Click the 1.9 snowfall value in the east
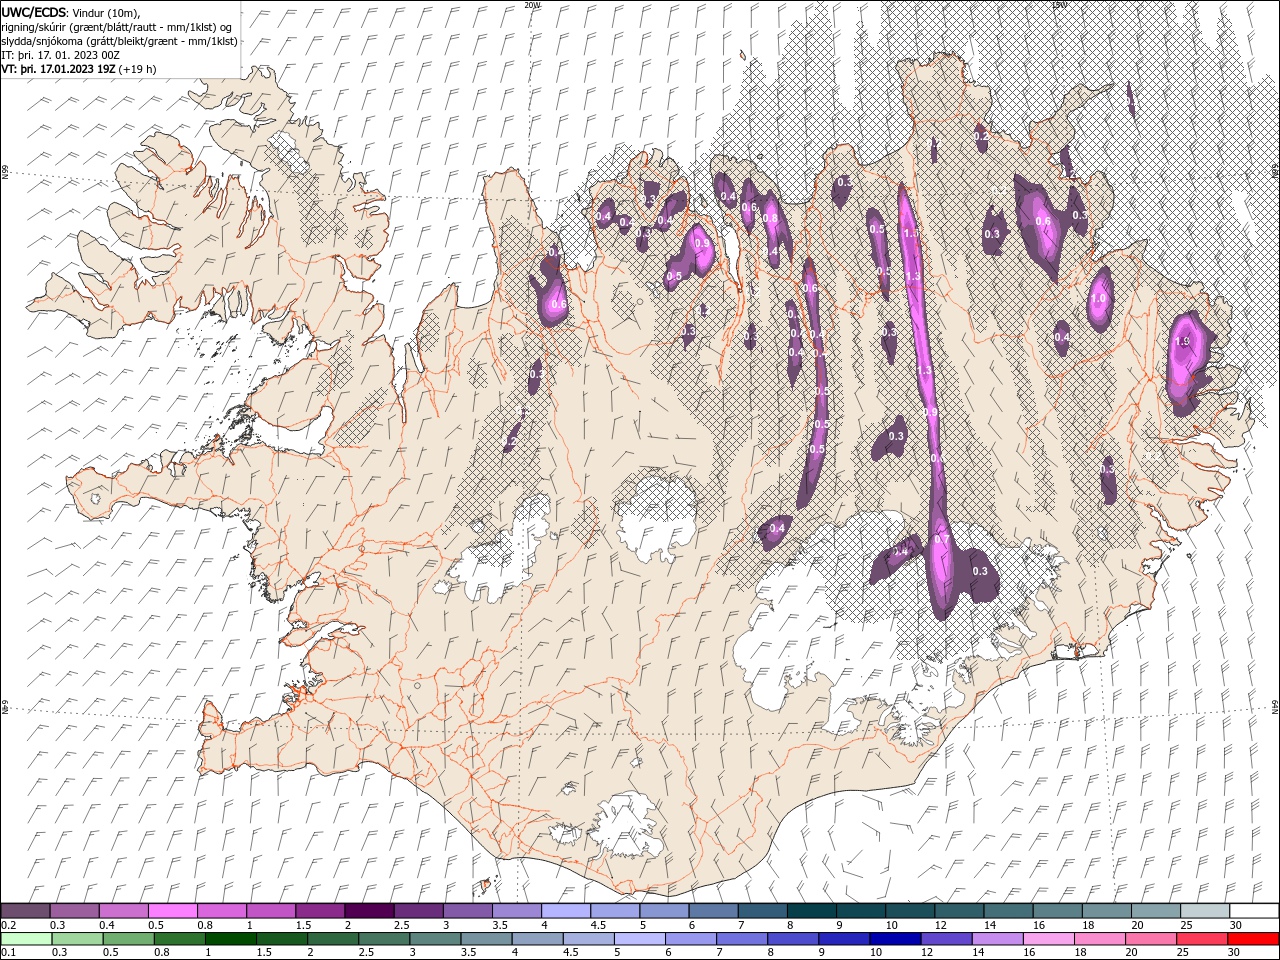The image size is (1280, 960). [x=1182, y=341]
